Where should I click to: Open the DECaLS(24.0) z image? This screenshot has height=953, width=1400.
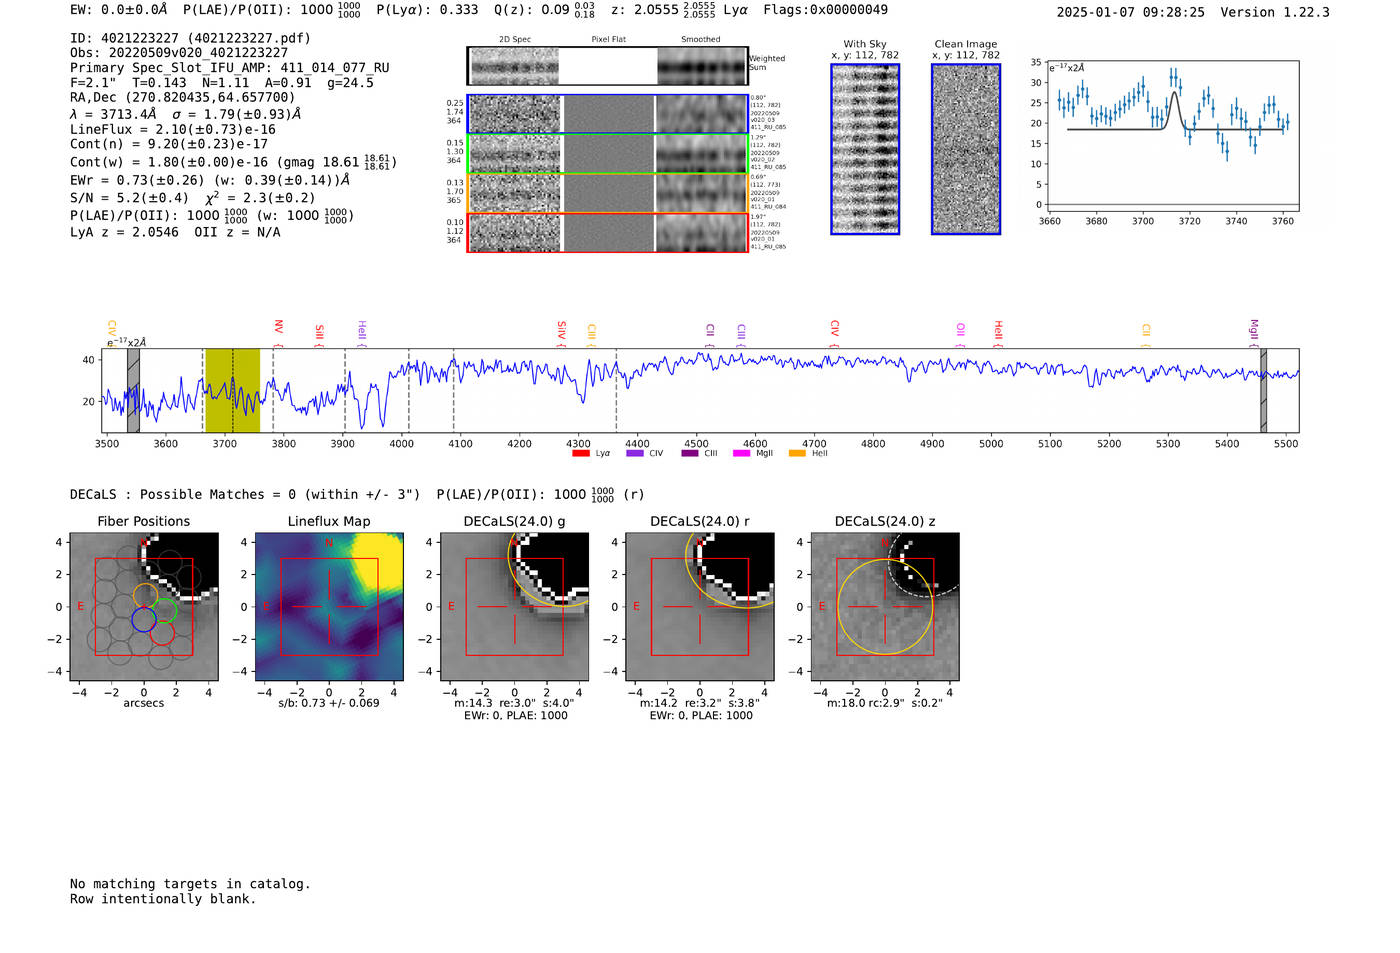(885, 606)
